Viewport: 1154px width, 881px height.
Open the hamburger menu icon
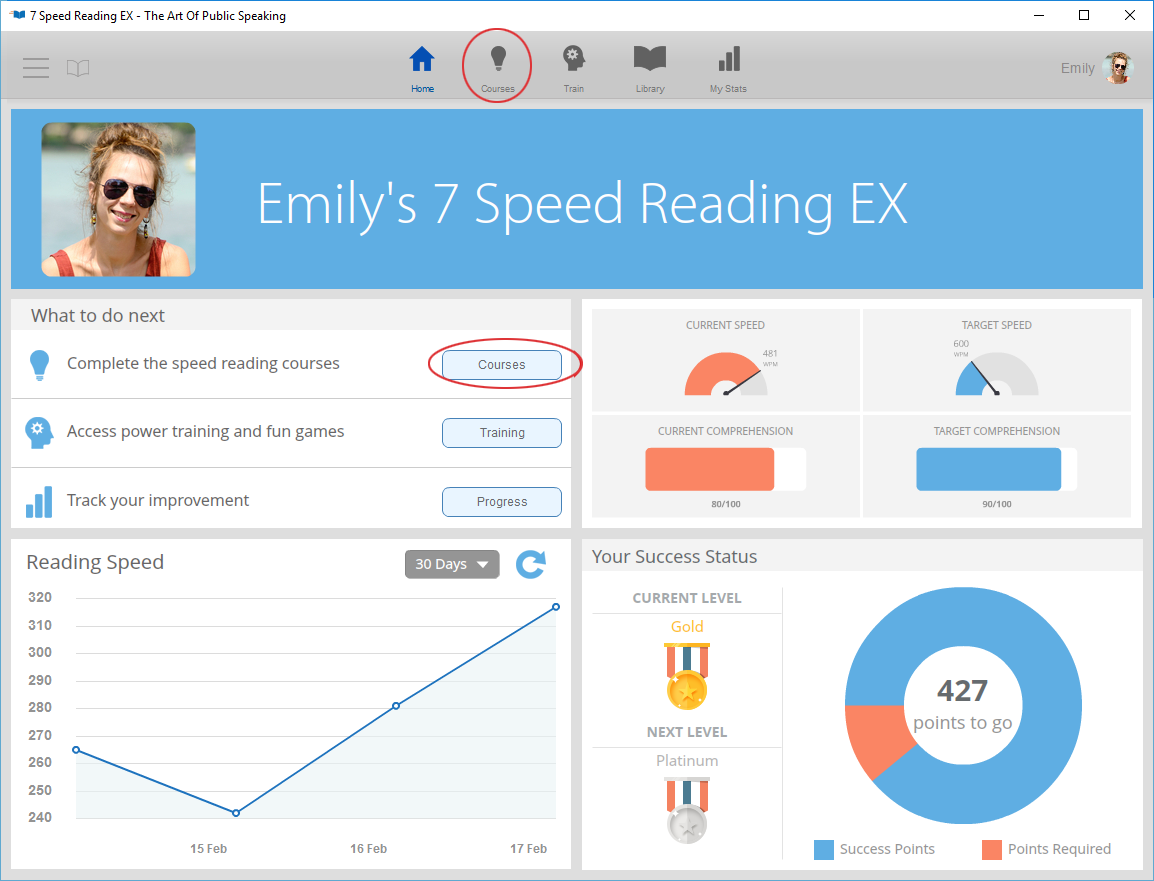(36, 68)
